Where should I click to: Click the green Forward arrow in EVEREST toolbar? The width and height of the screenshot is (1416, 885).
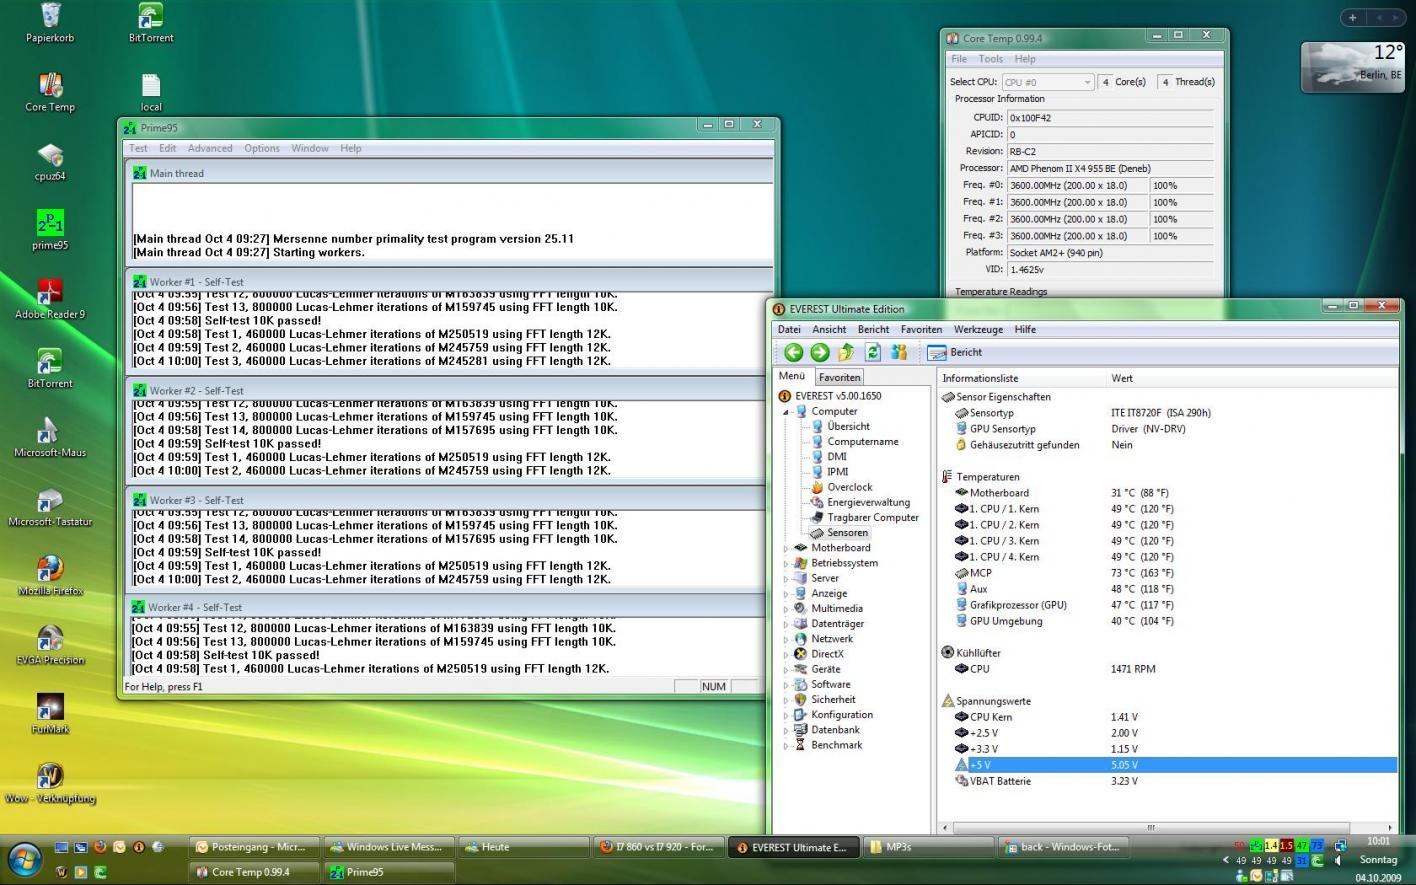pos(820,352)
